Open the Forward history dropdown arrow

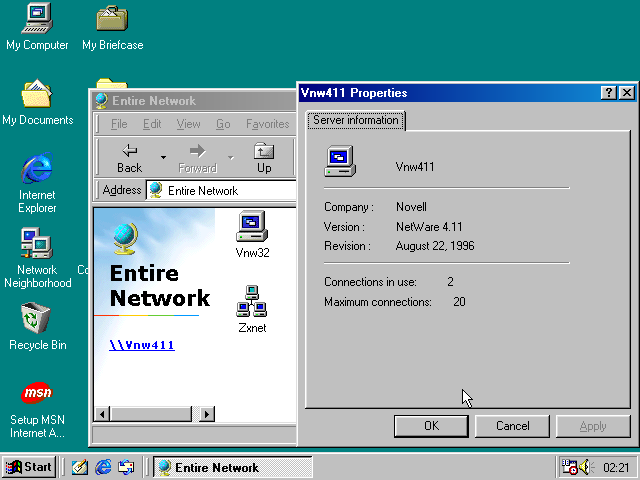pyautogui.click(x=231, y=158)
